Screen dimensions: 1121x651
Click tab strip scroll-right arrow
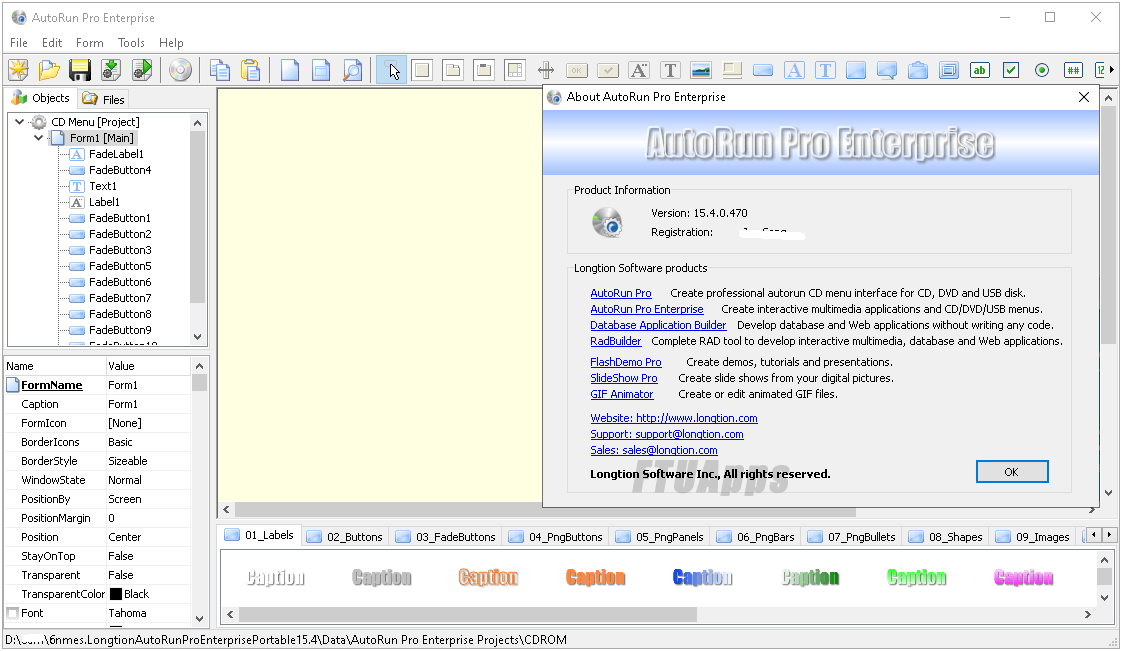click(1109, 535)
